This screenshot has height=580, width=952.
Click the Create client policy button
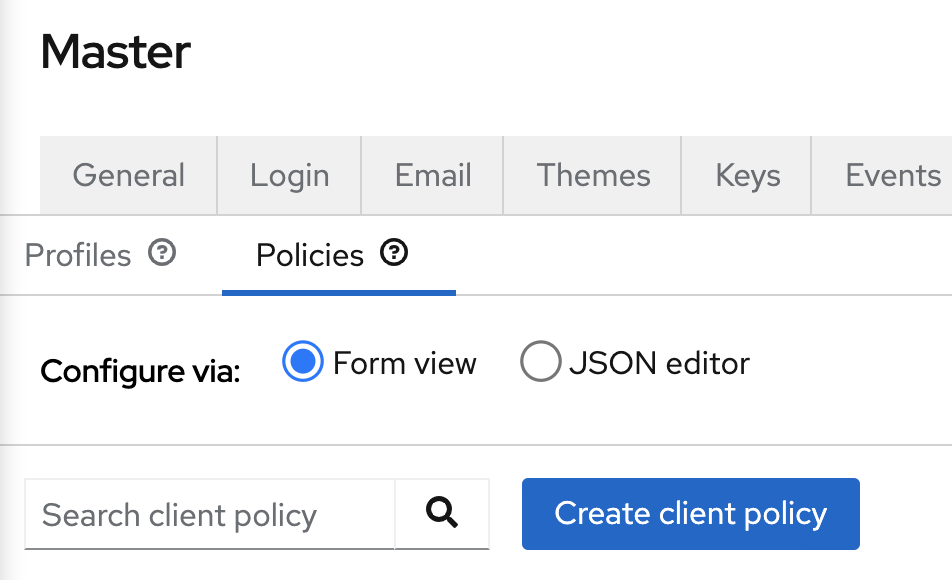690,514
